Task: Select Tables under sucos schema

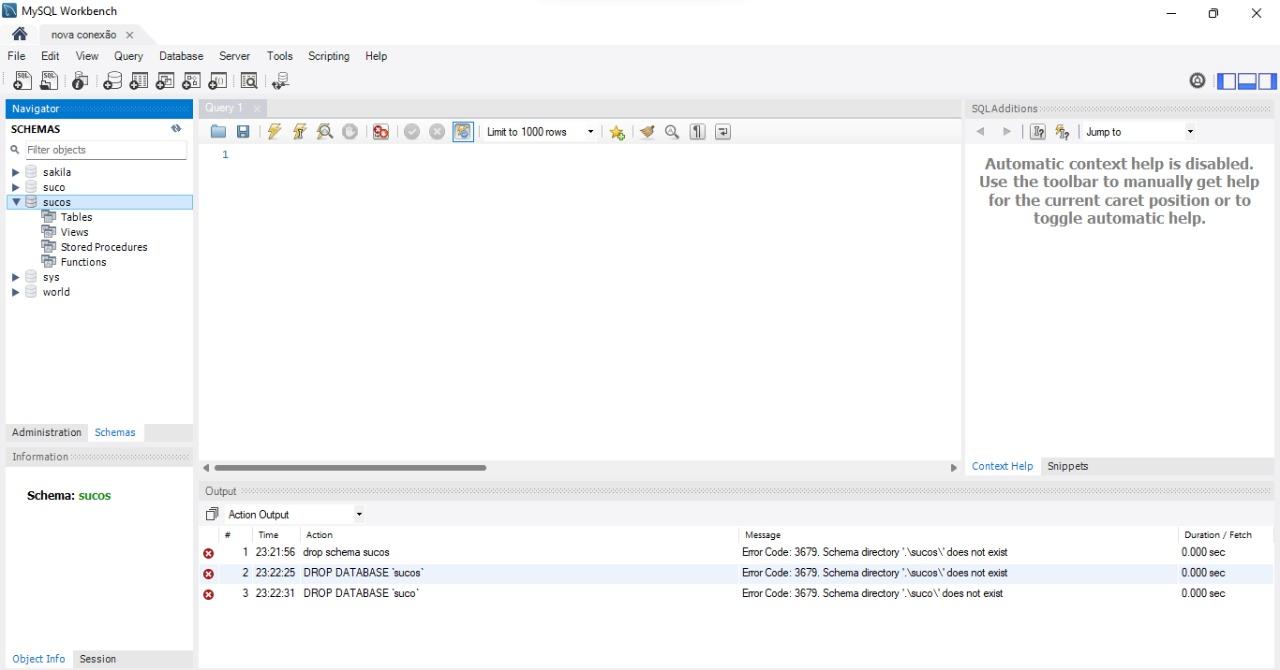Action: [x=76, y=217]
